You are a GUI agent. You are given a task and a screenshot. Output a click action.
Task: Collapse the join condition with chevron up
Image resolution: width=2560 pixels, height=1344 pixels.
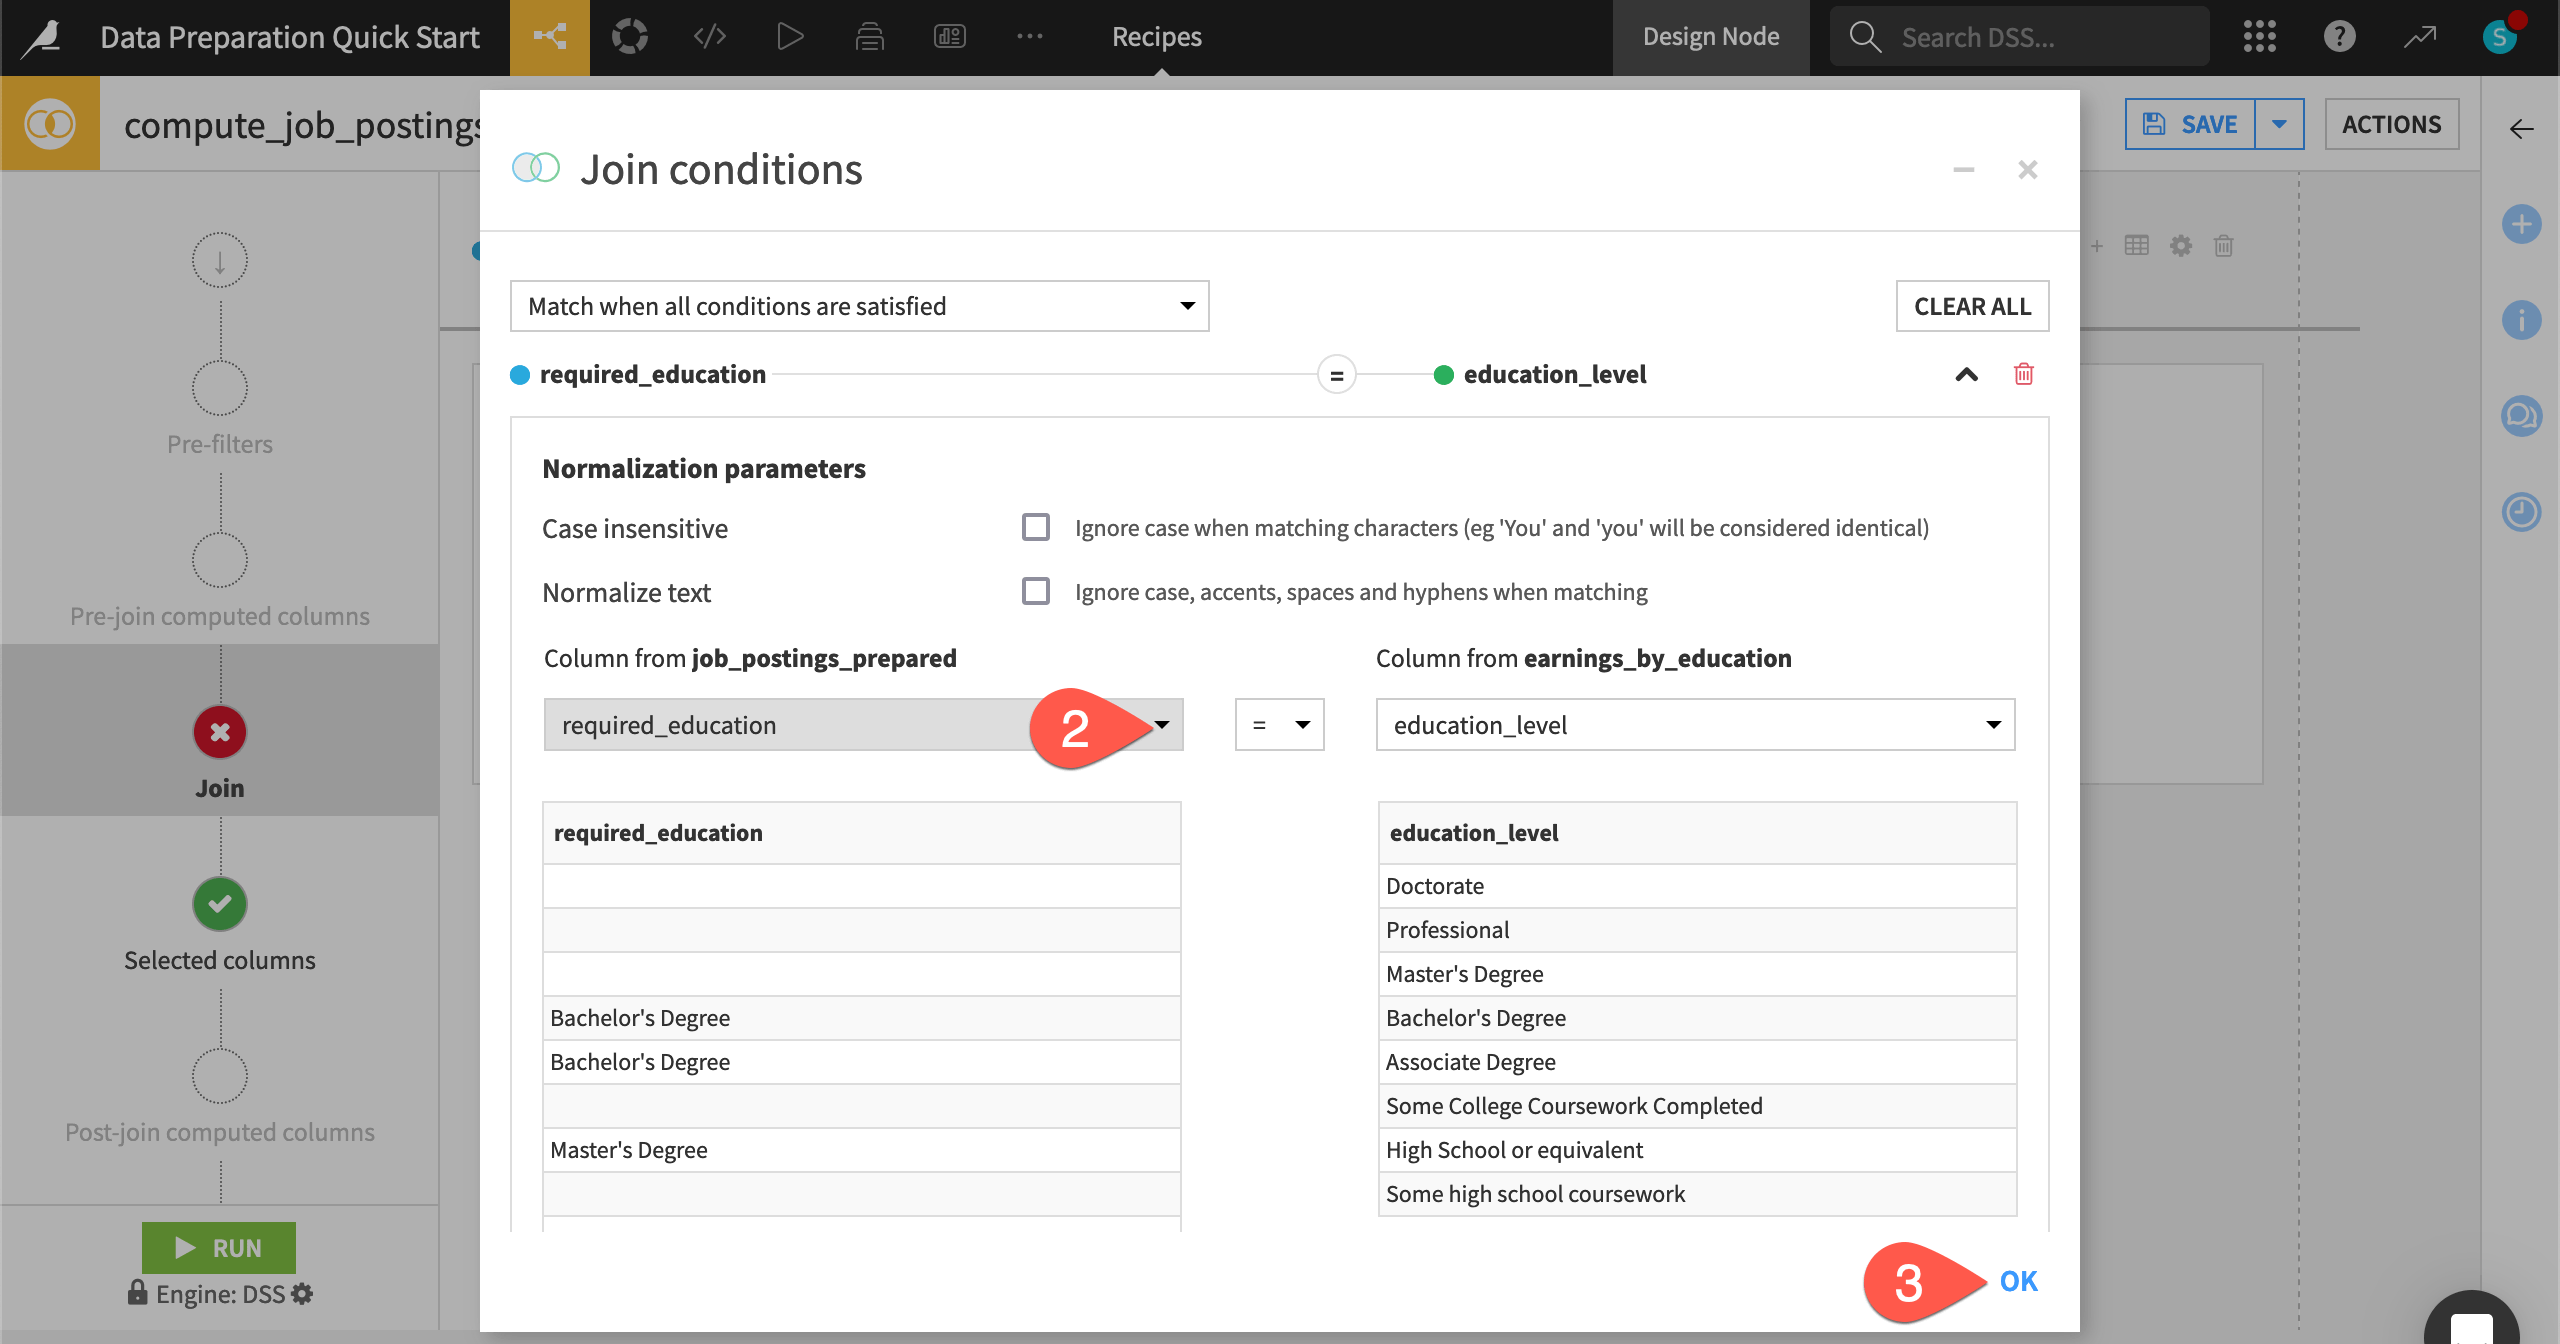click(x=1966, y=374)
